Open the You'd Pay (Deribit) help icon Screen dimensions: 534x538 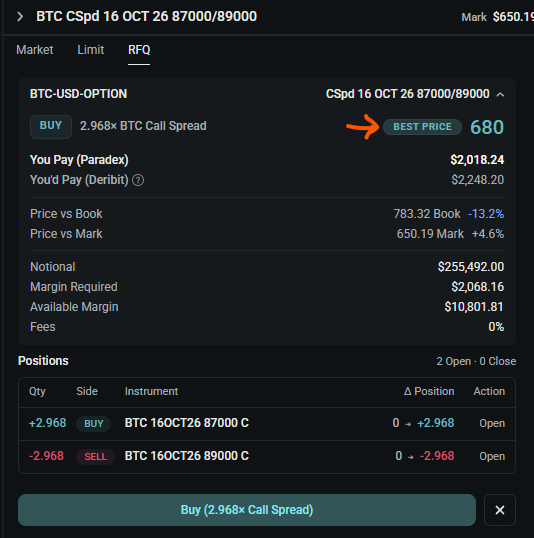click(138, 180)
